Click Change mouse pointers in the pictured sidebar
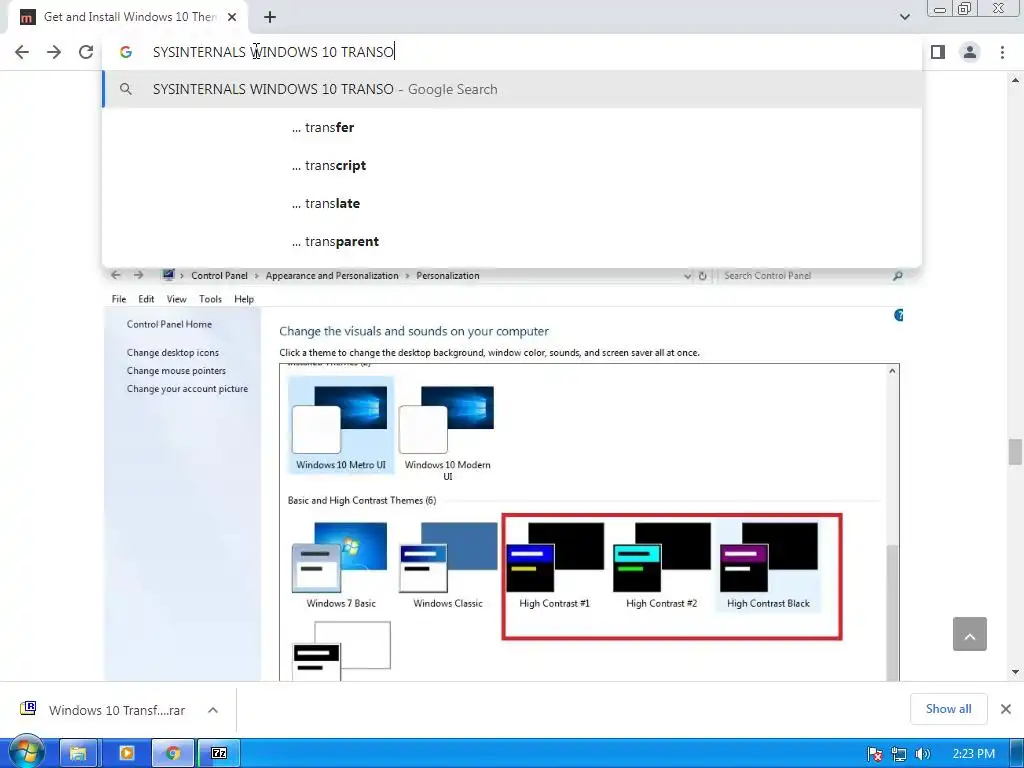Image resolution: width=1024 pixels, height=768 pixels. [x=176, y=371]
